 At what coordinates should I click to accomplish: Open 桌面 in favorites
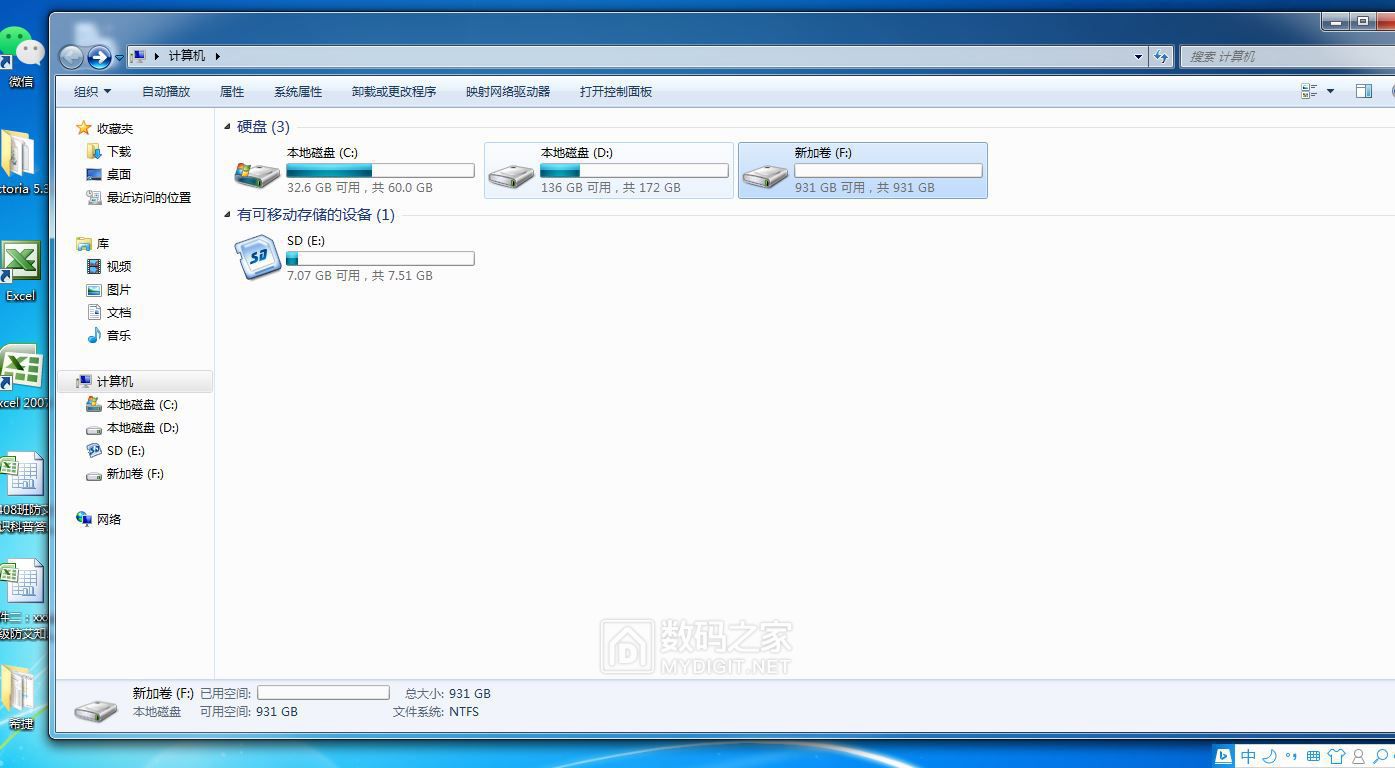(118, 174)
